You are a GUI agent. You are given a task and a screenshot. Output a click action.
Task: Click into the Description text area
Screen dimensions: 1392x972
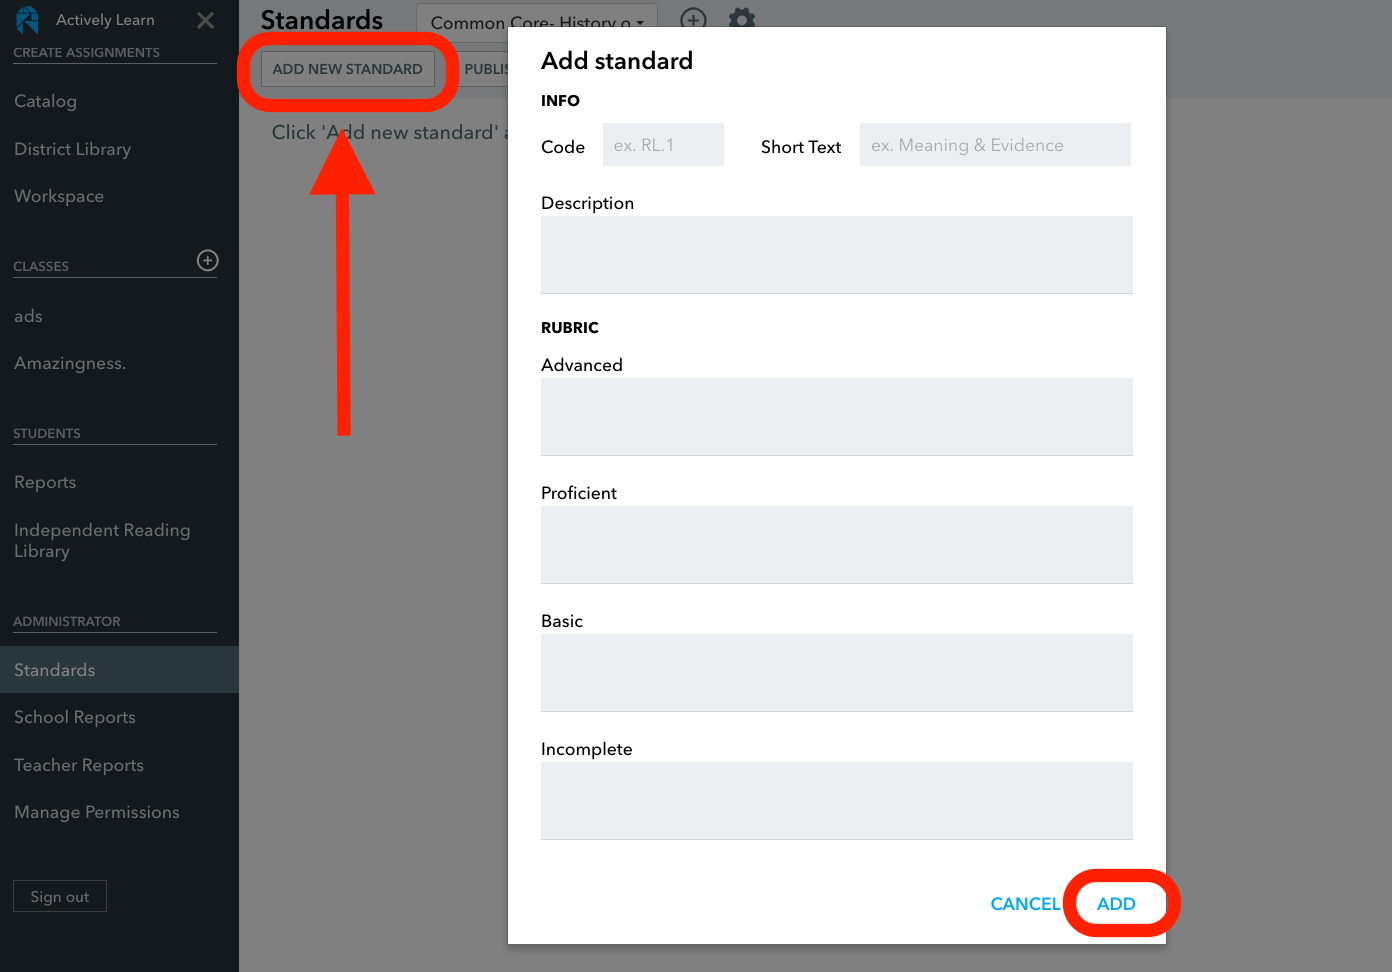(837, 255)
